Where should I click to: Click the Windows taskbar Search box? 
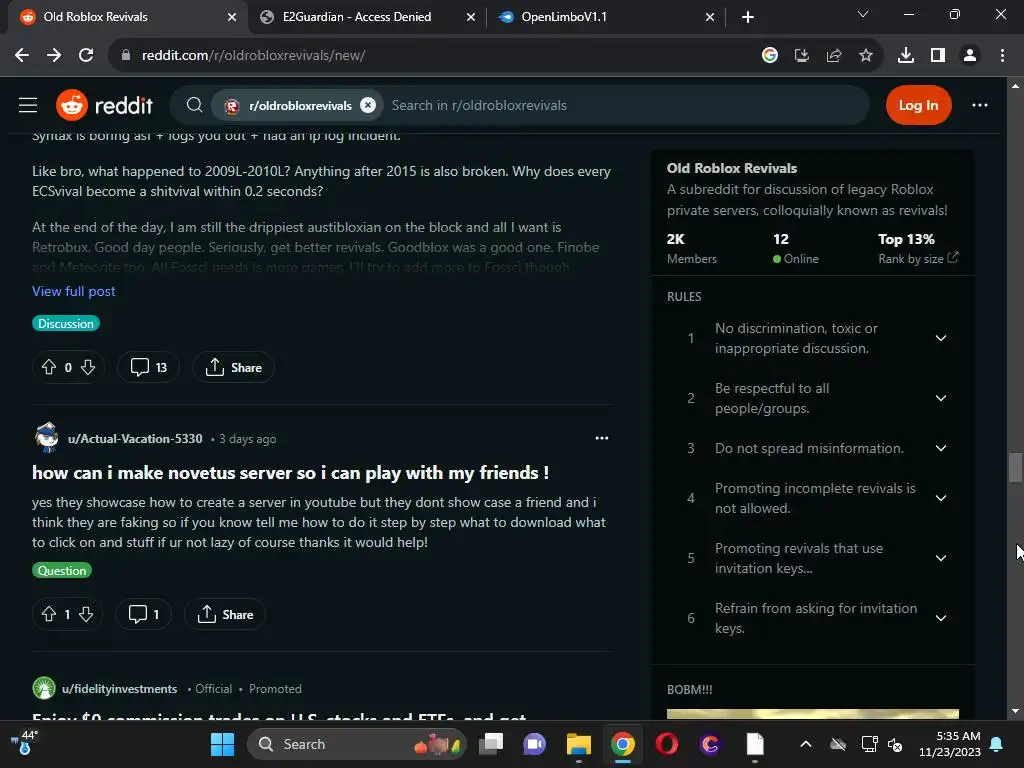(x=357, y=744)
